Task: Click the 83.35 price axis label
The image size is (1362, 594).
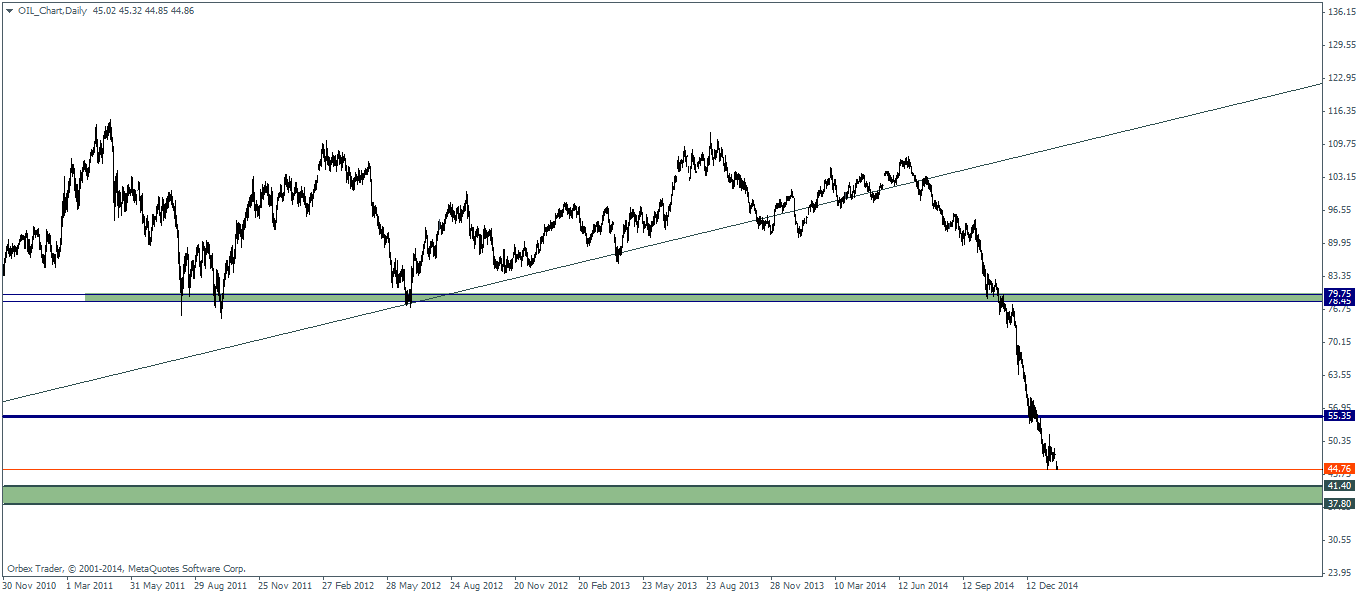Action: point(1341,276)
